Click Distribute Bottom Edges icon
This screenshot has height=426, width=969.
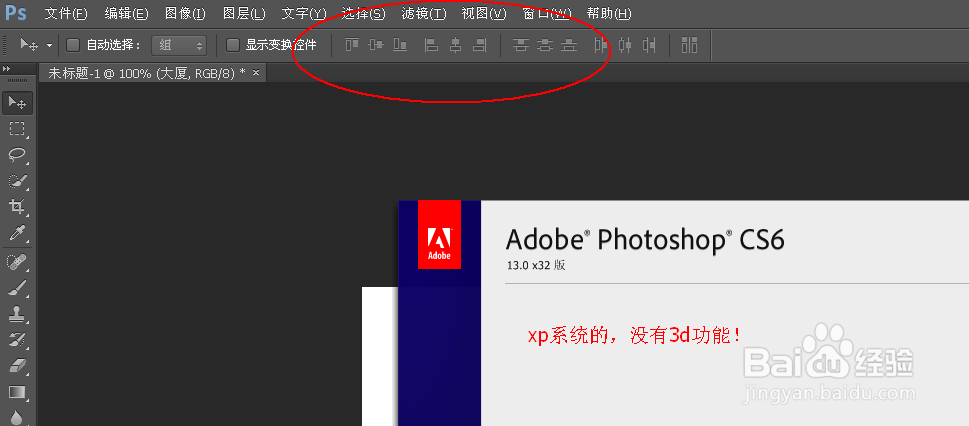569,45
